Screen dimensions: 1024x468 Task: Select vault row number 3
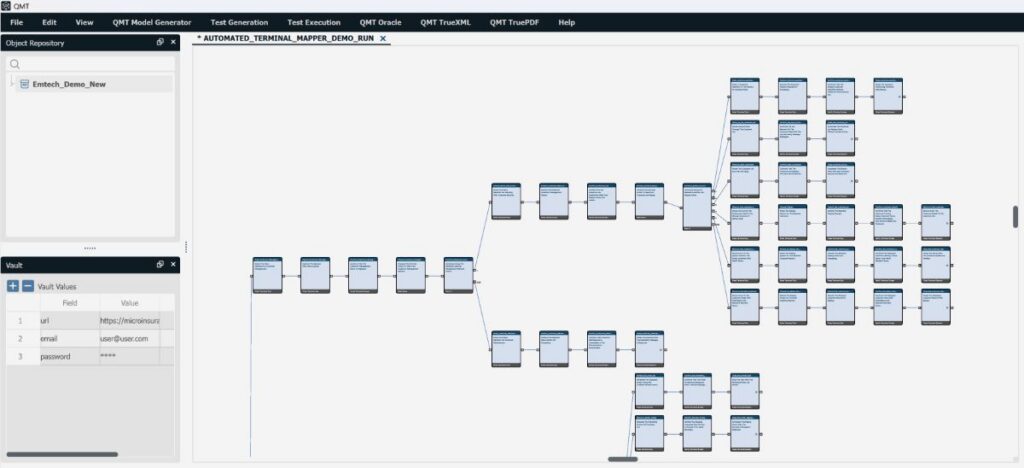20,356
